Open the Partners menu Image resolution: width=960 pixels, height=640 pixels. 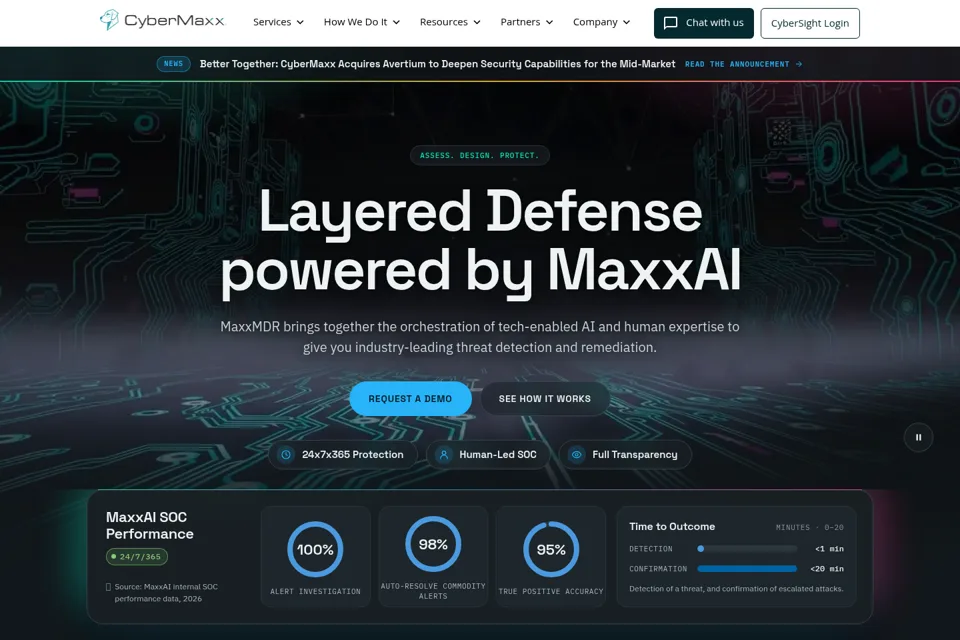point(527,22)
